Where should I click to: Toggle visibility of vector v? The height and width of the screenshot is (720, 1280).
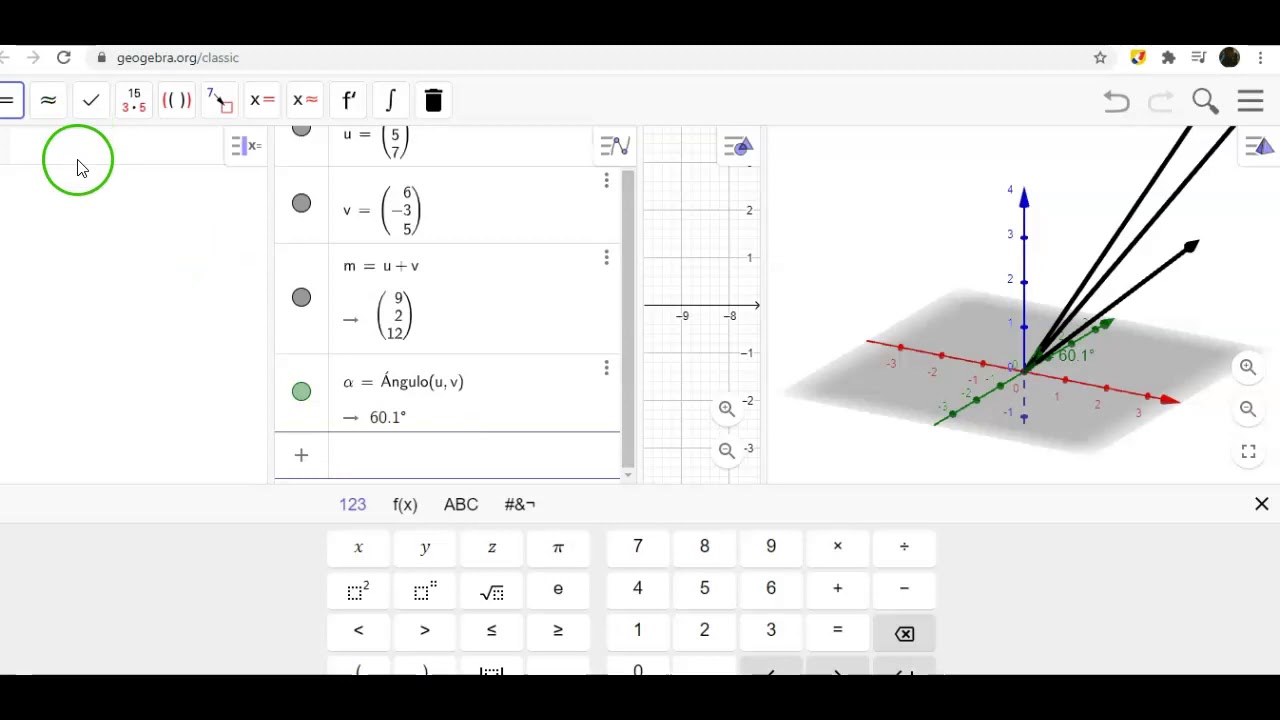point(301,204)
